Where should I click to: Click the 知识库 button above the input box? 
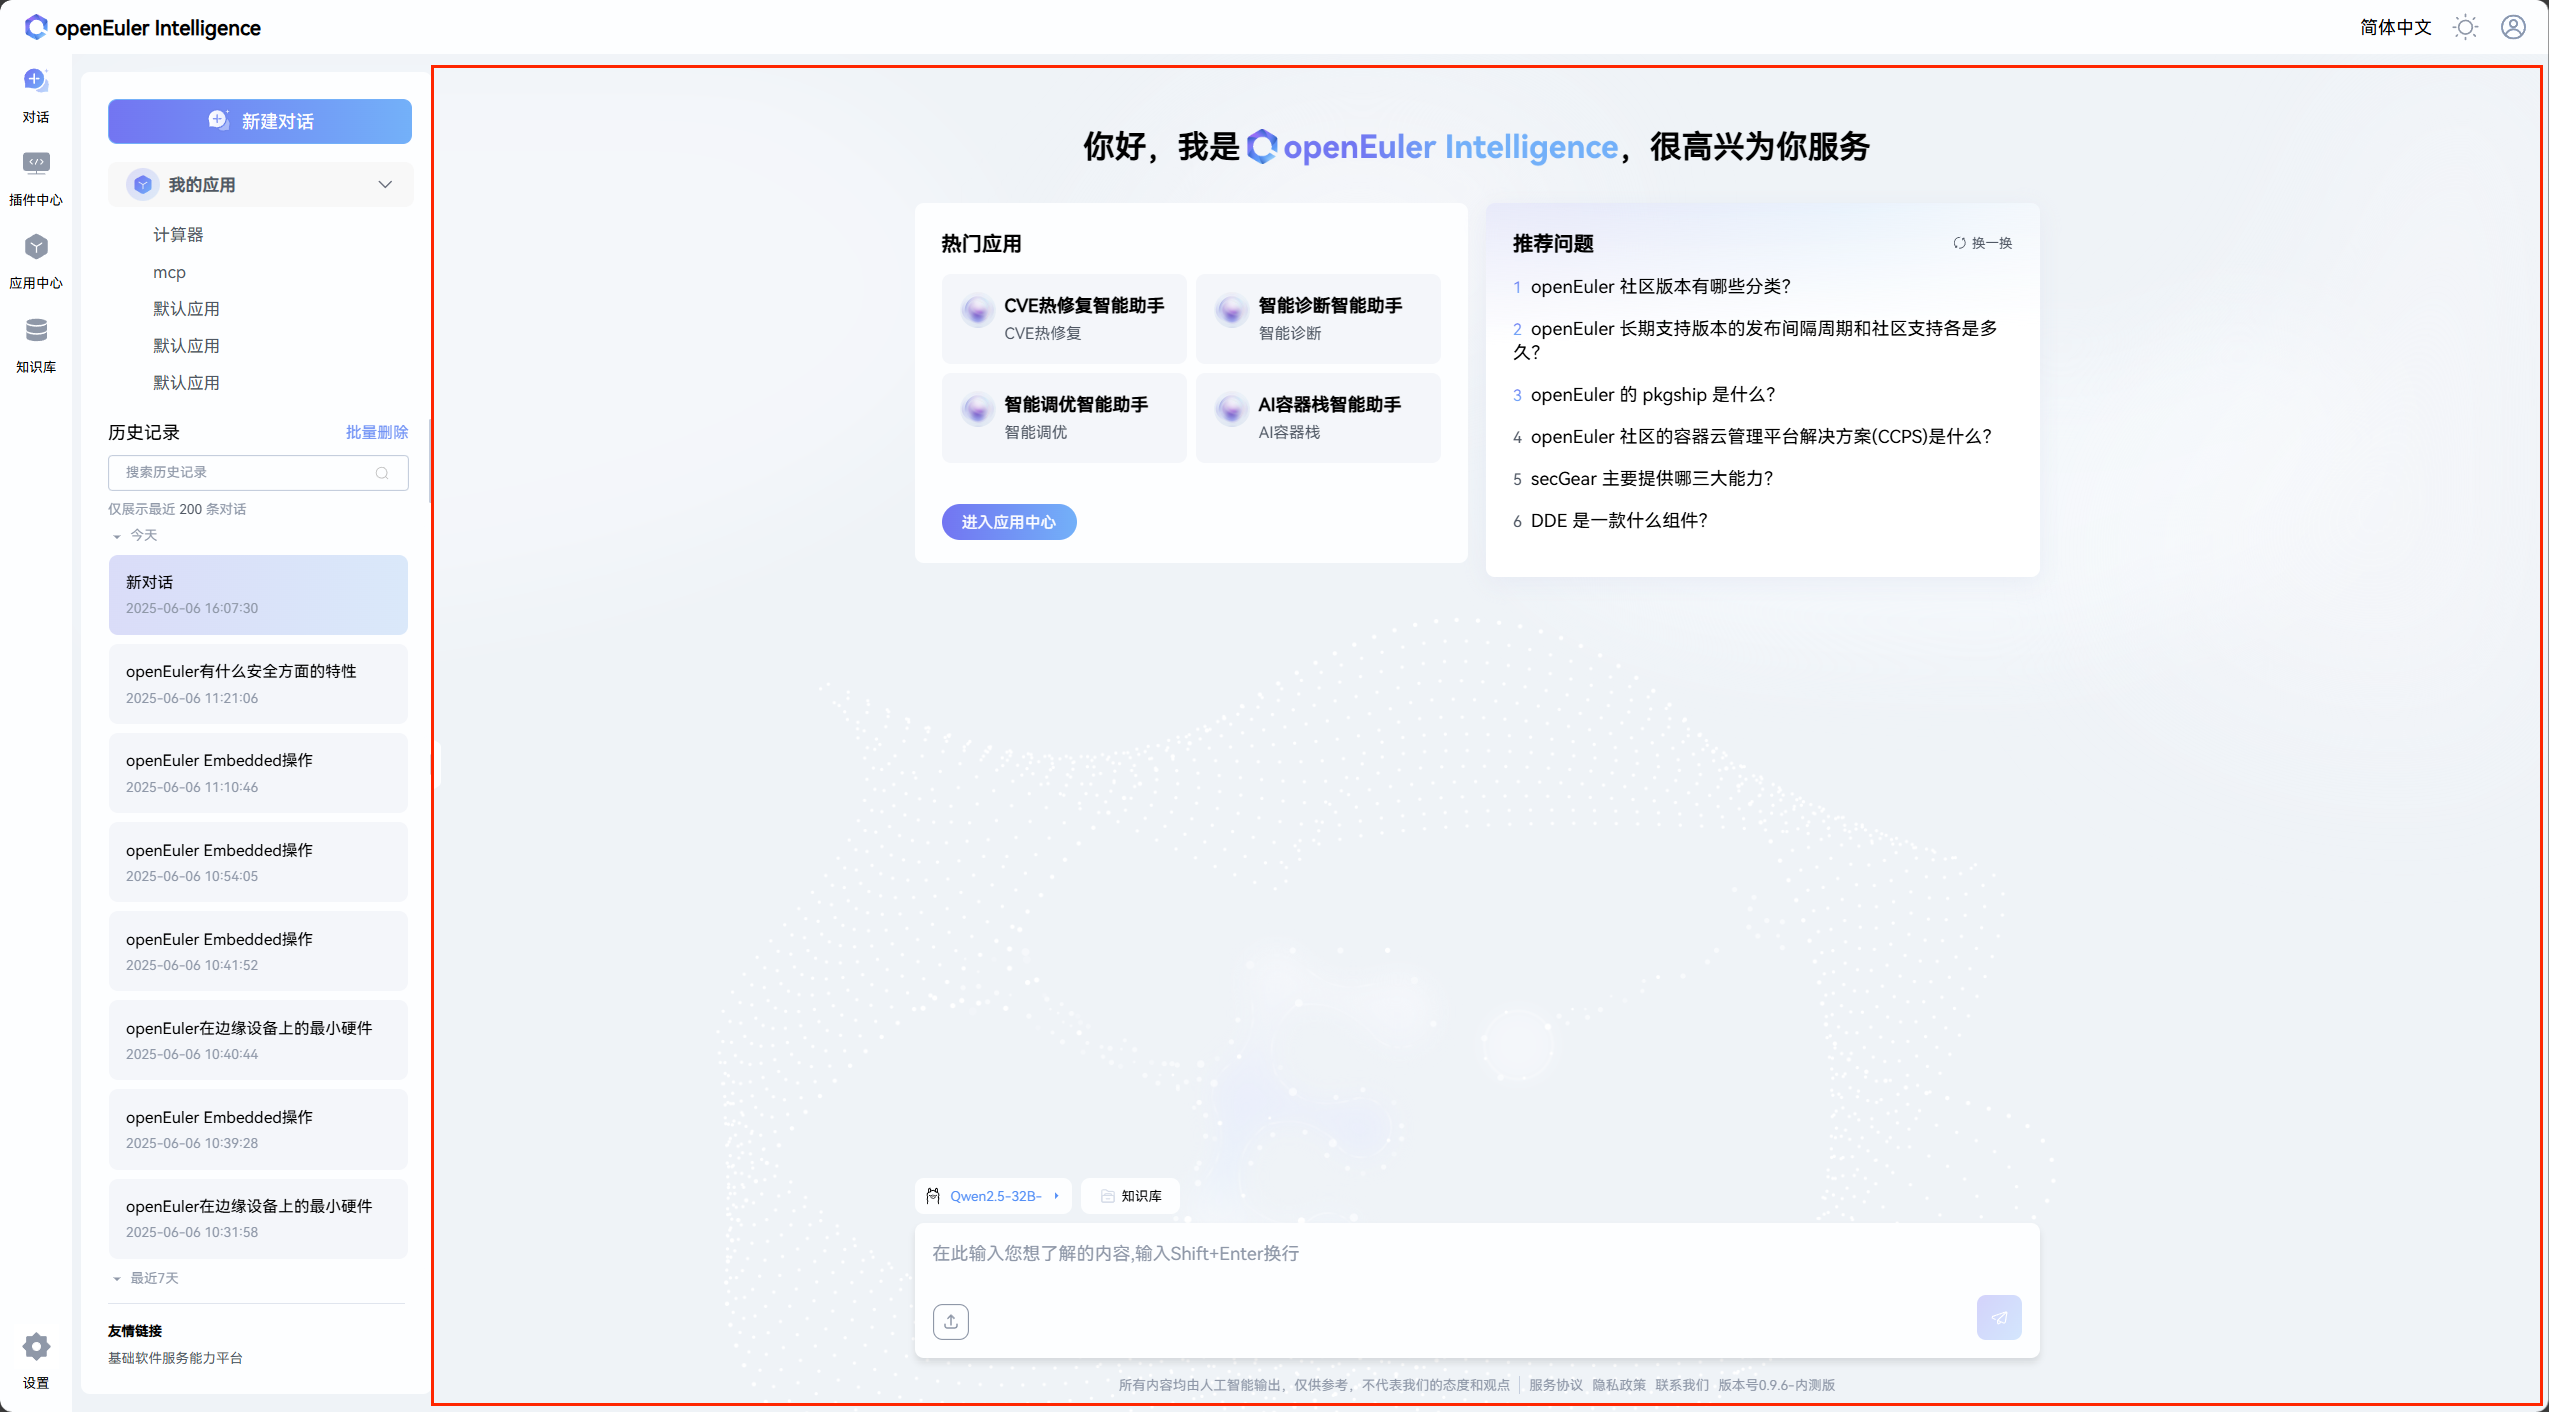[1130, 1196]
